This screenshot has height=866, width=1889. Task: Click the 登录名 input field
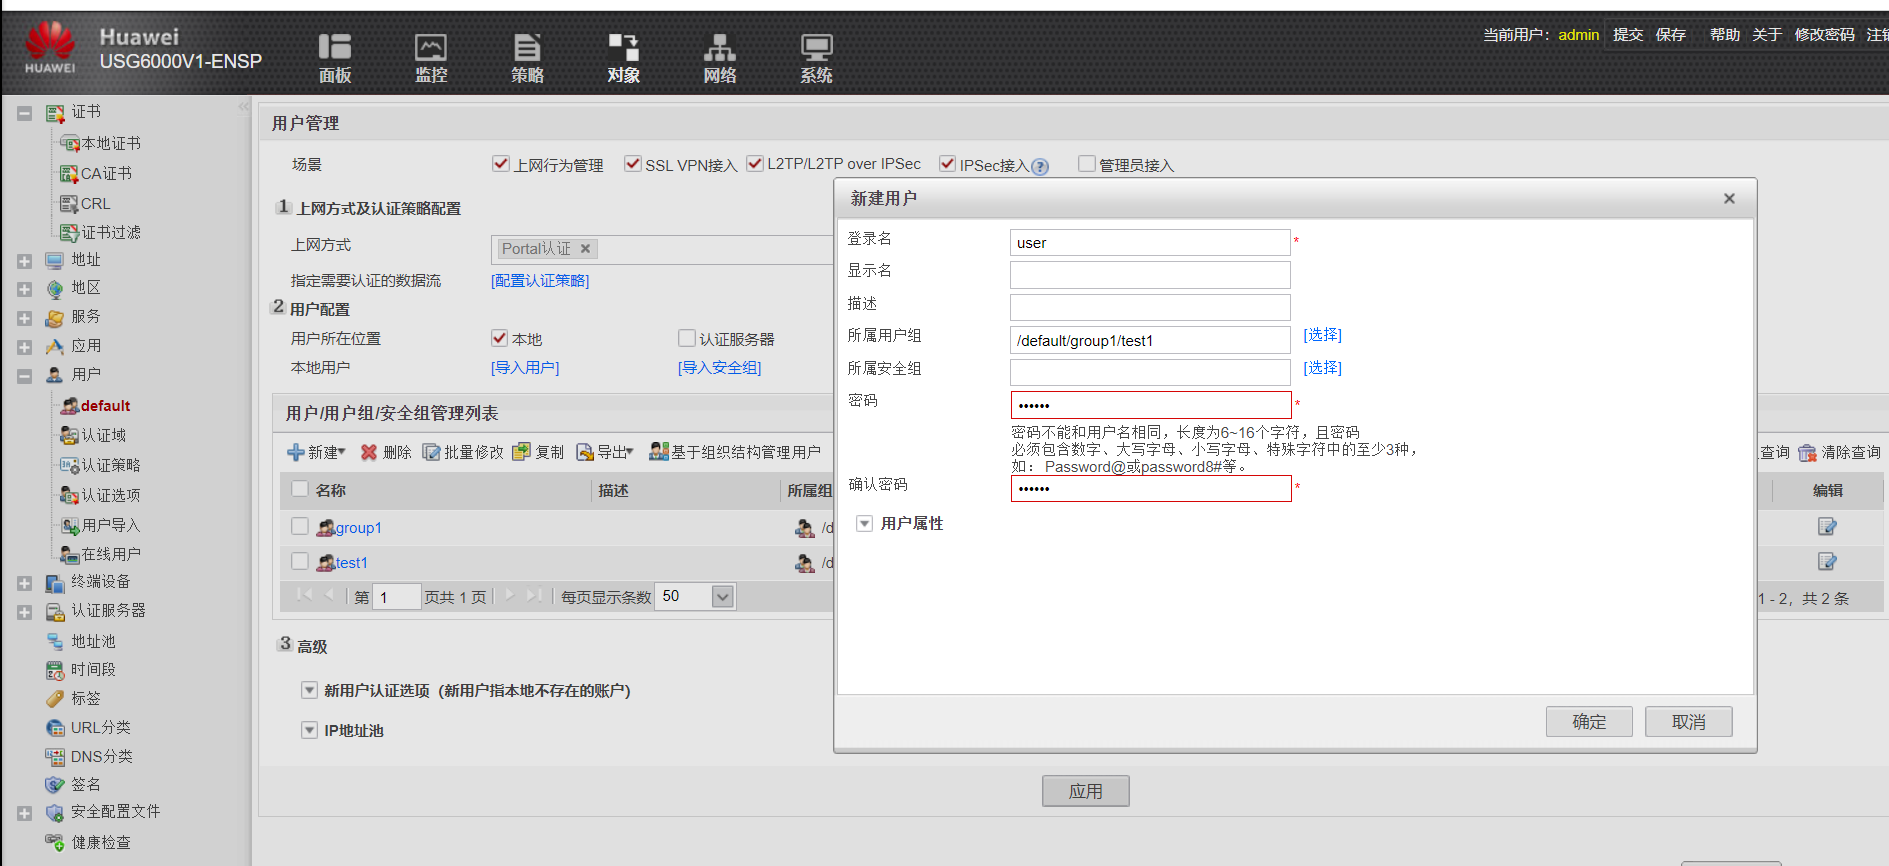click(x=1150, y=243)
